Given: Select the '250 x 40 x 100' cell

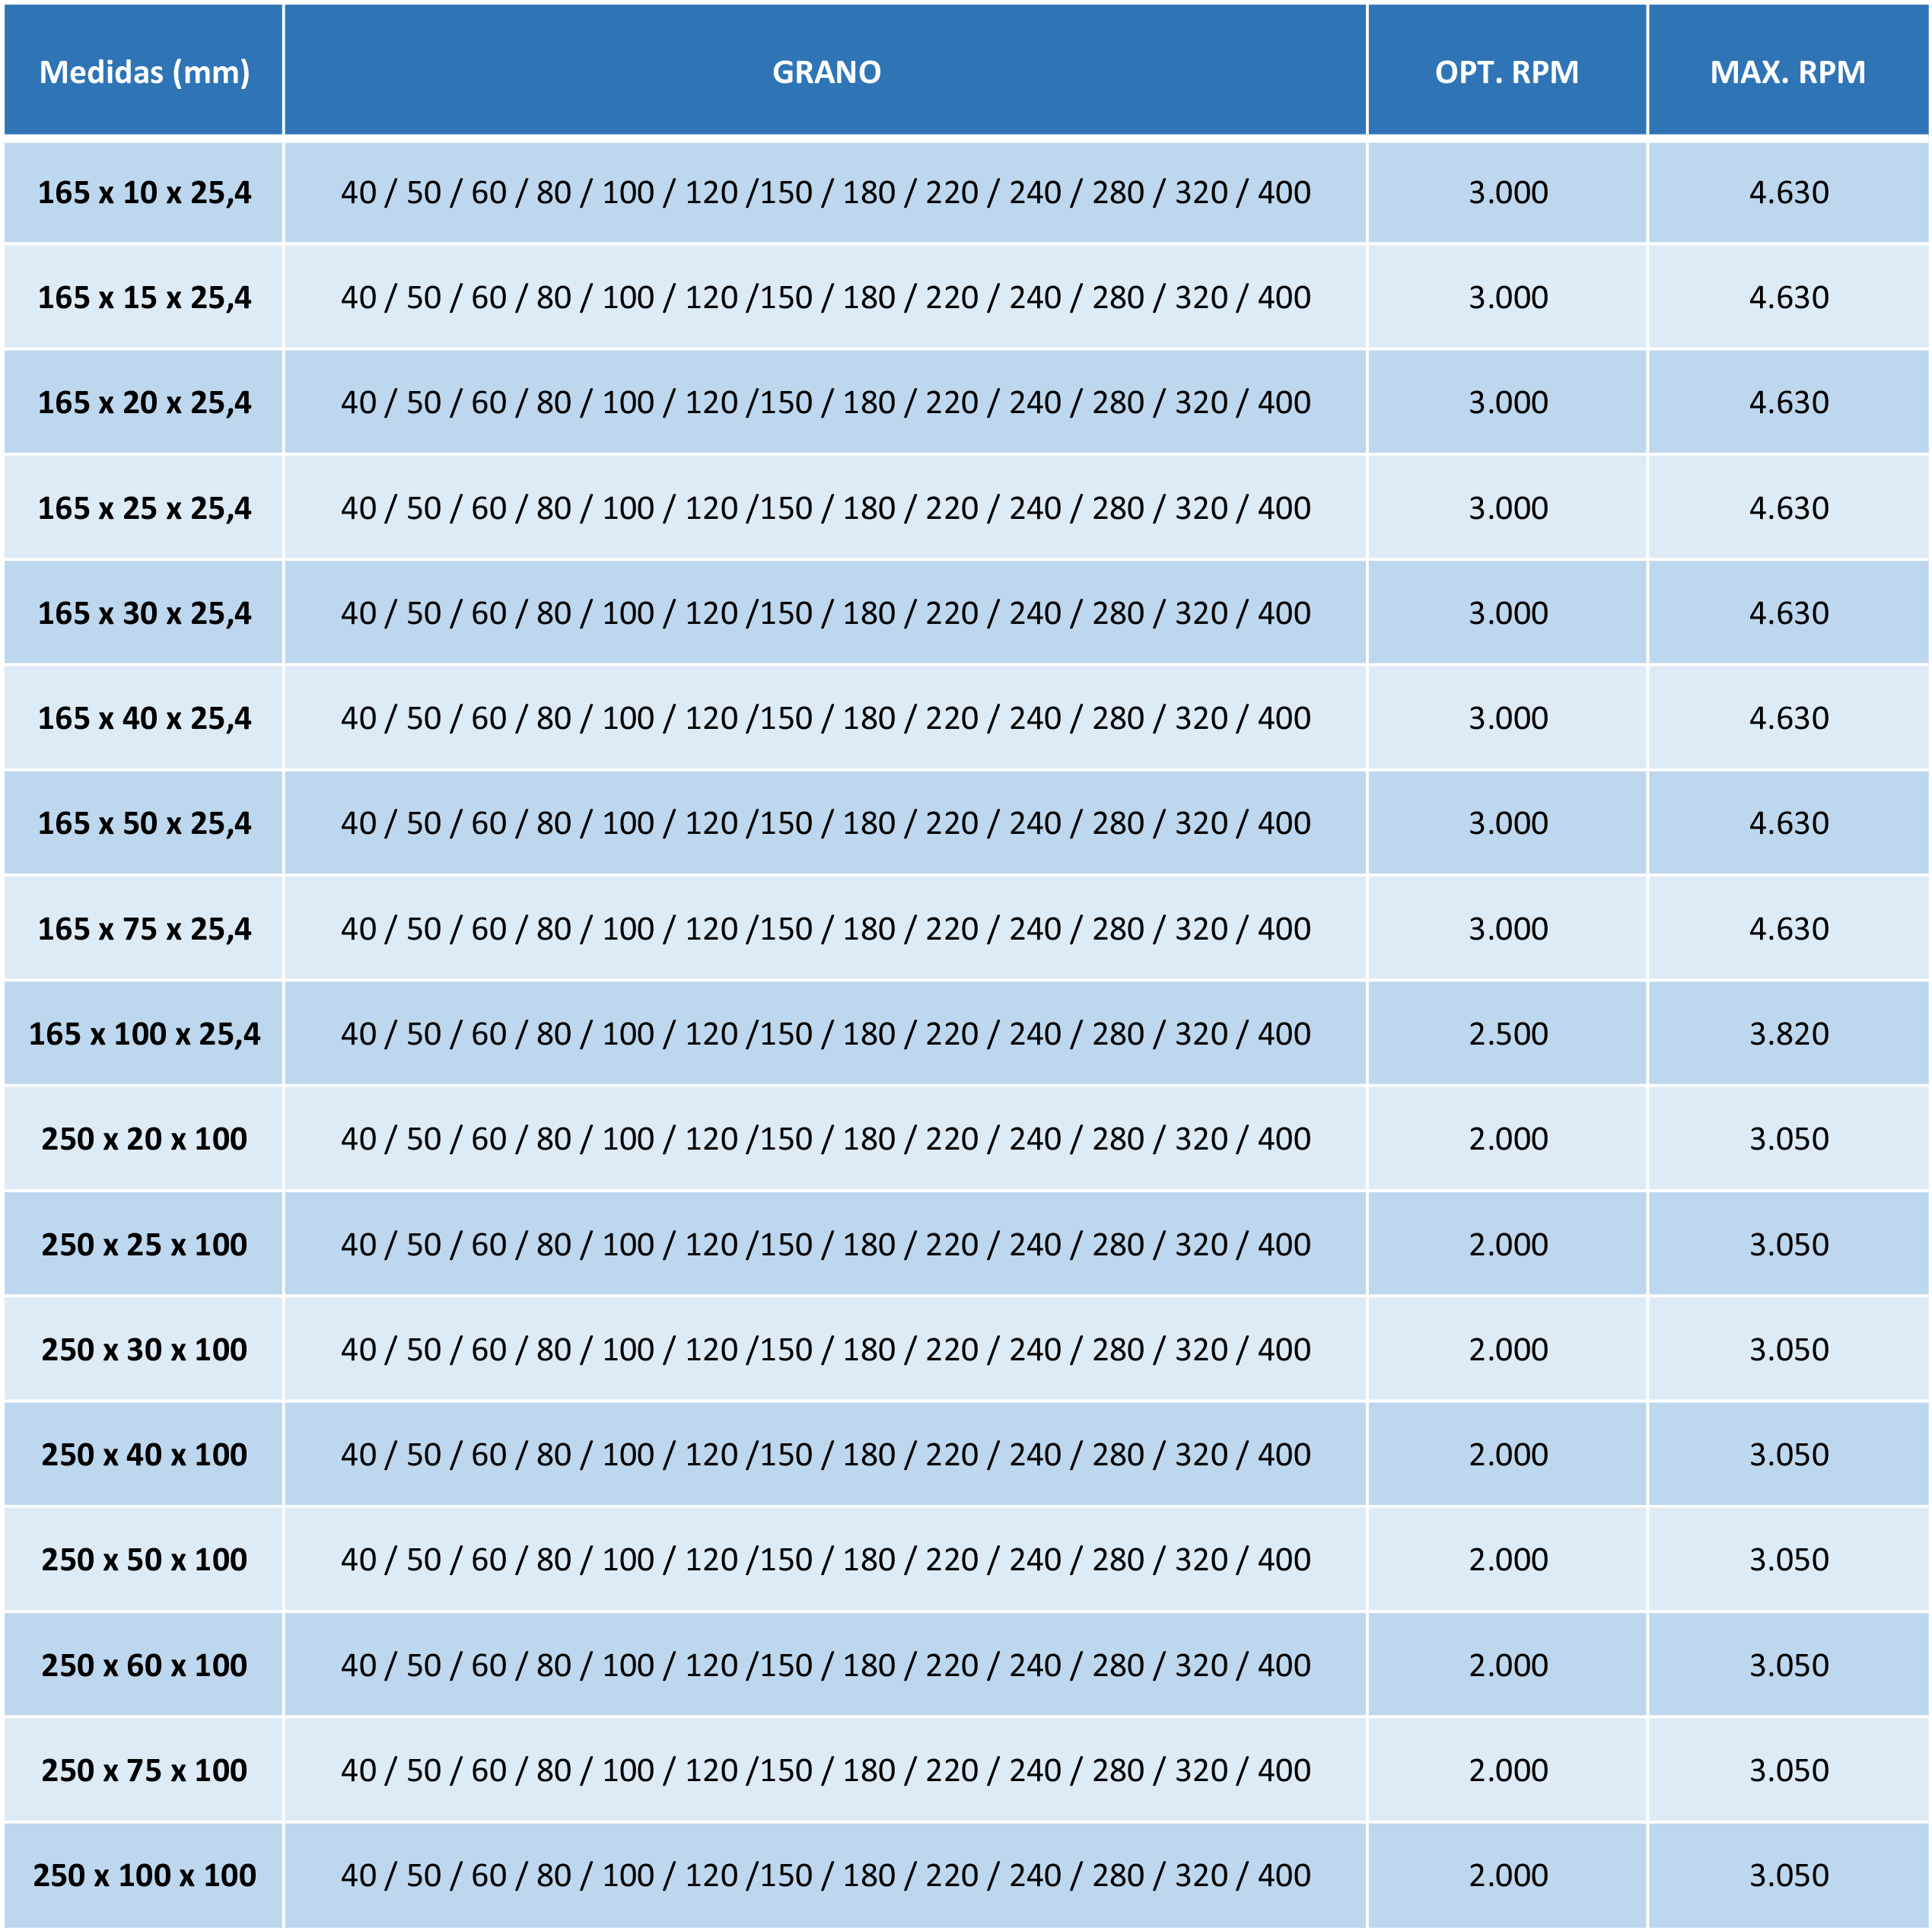Looking at the screenshot, I should (144, 1455).
